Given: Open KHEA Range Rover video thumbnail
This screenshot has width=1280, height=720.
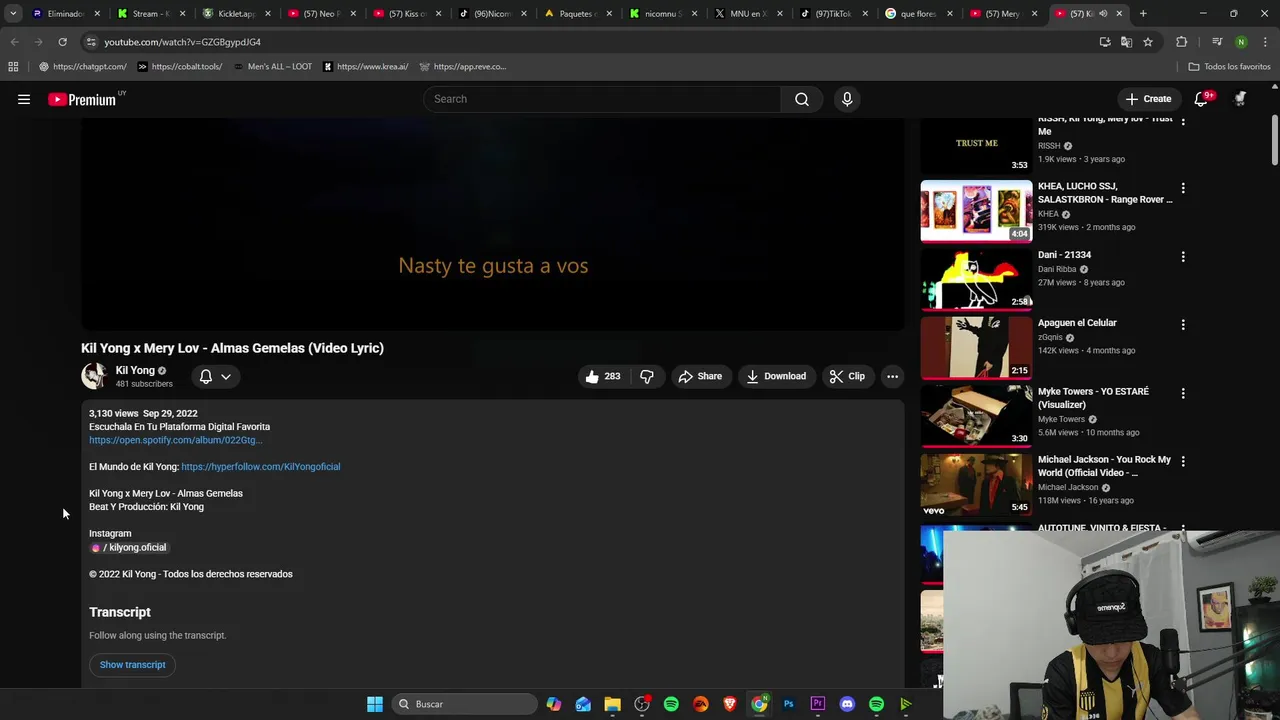Looking at the screenshot, I should (976, 211).
